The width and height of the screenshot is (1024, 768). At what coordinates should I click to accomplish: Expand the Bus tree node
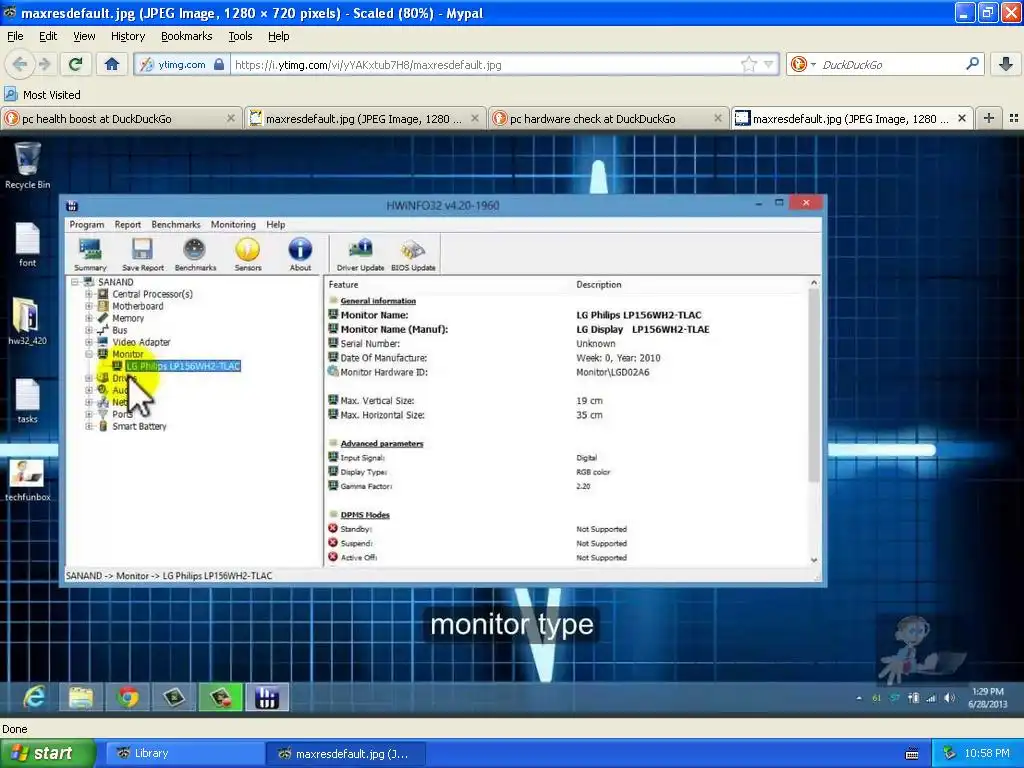pos(89,330)
